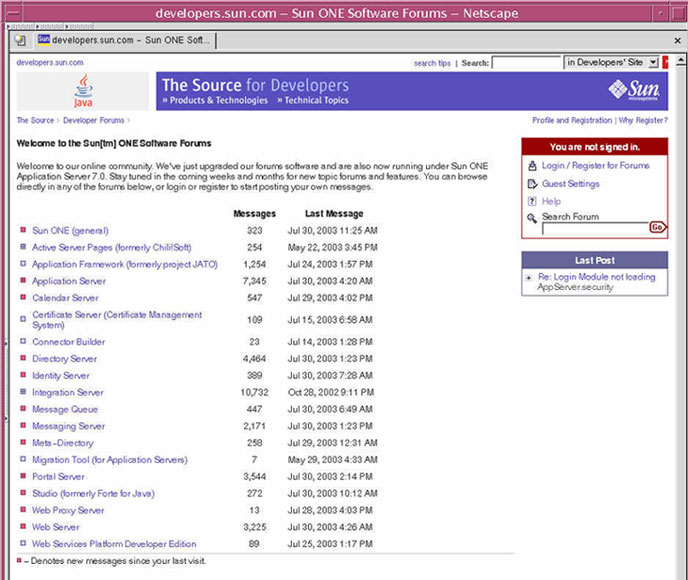
Task: Open the Why Register? link
Action: (643, 120)
